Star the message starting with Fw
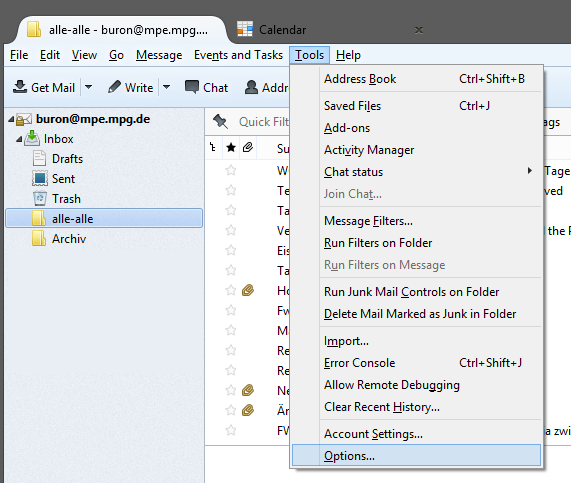 (x=231, y=310)
